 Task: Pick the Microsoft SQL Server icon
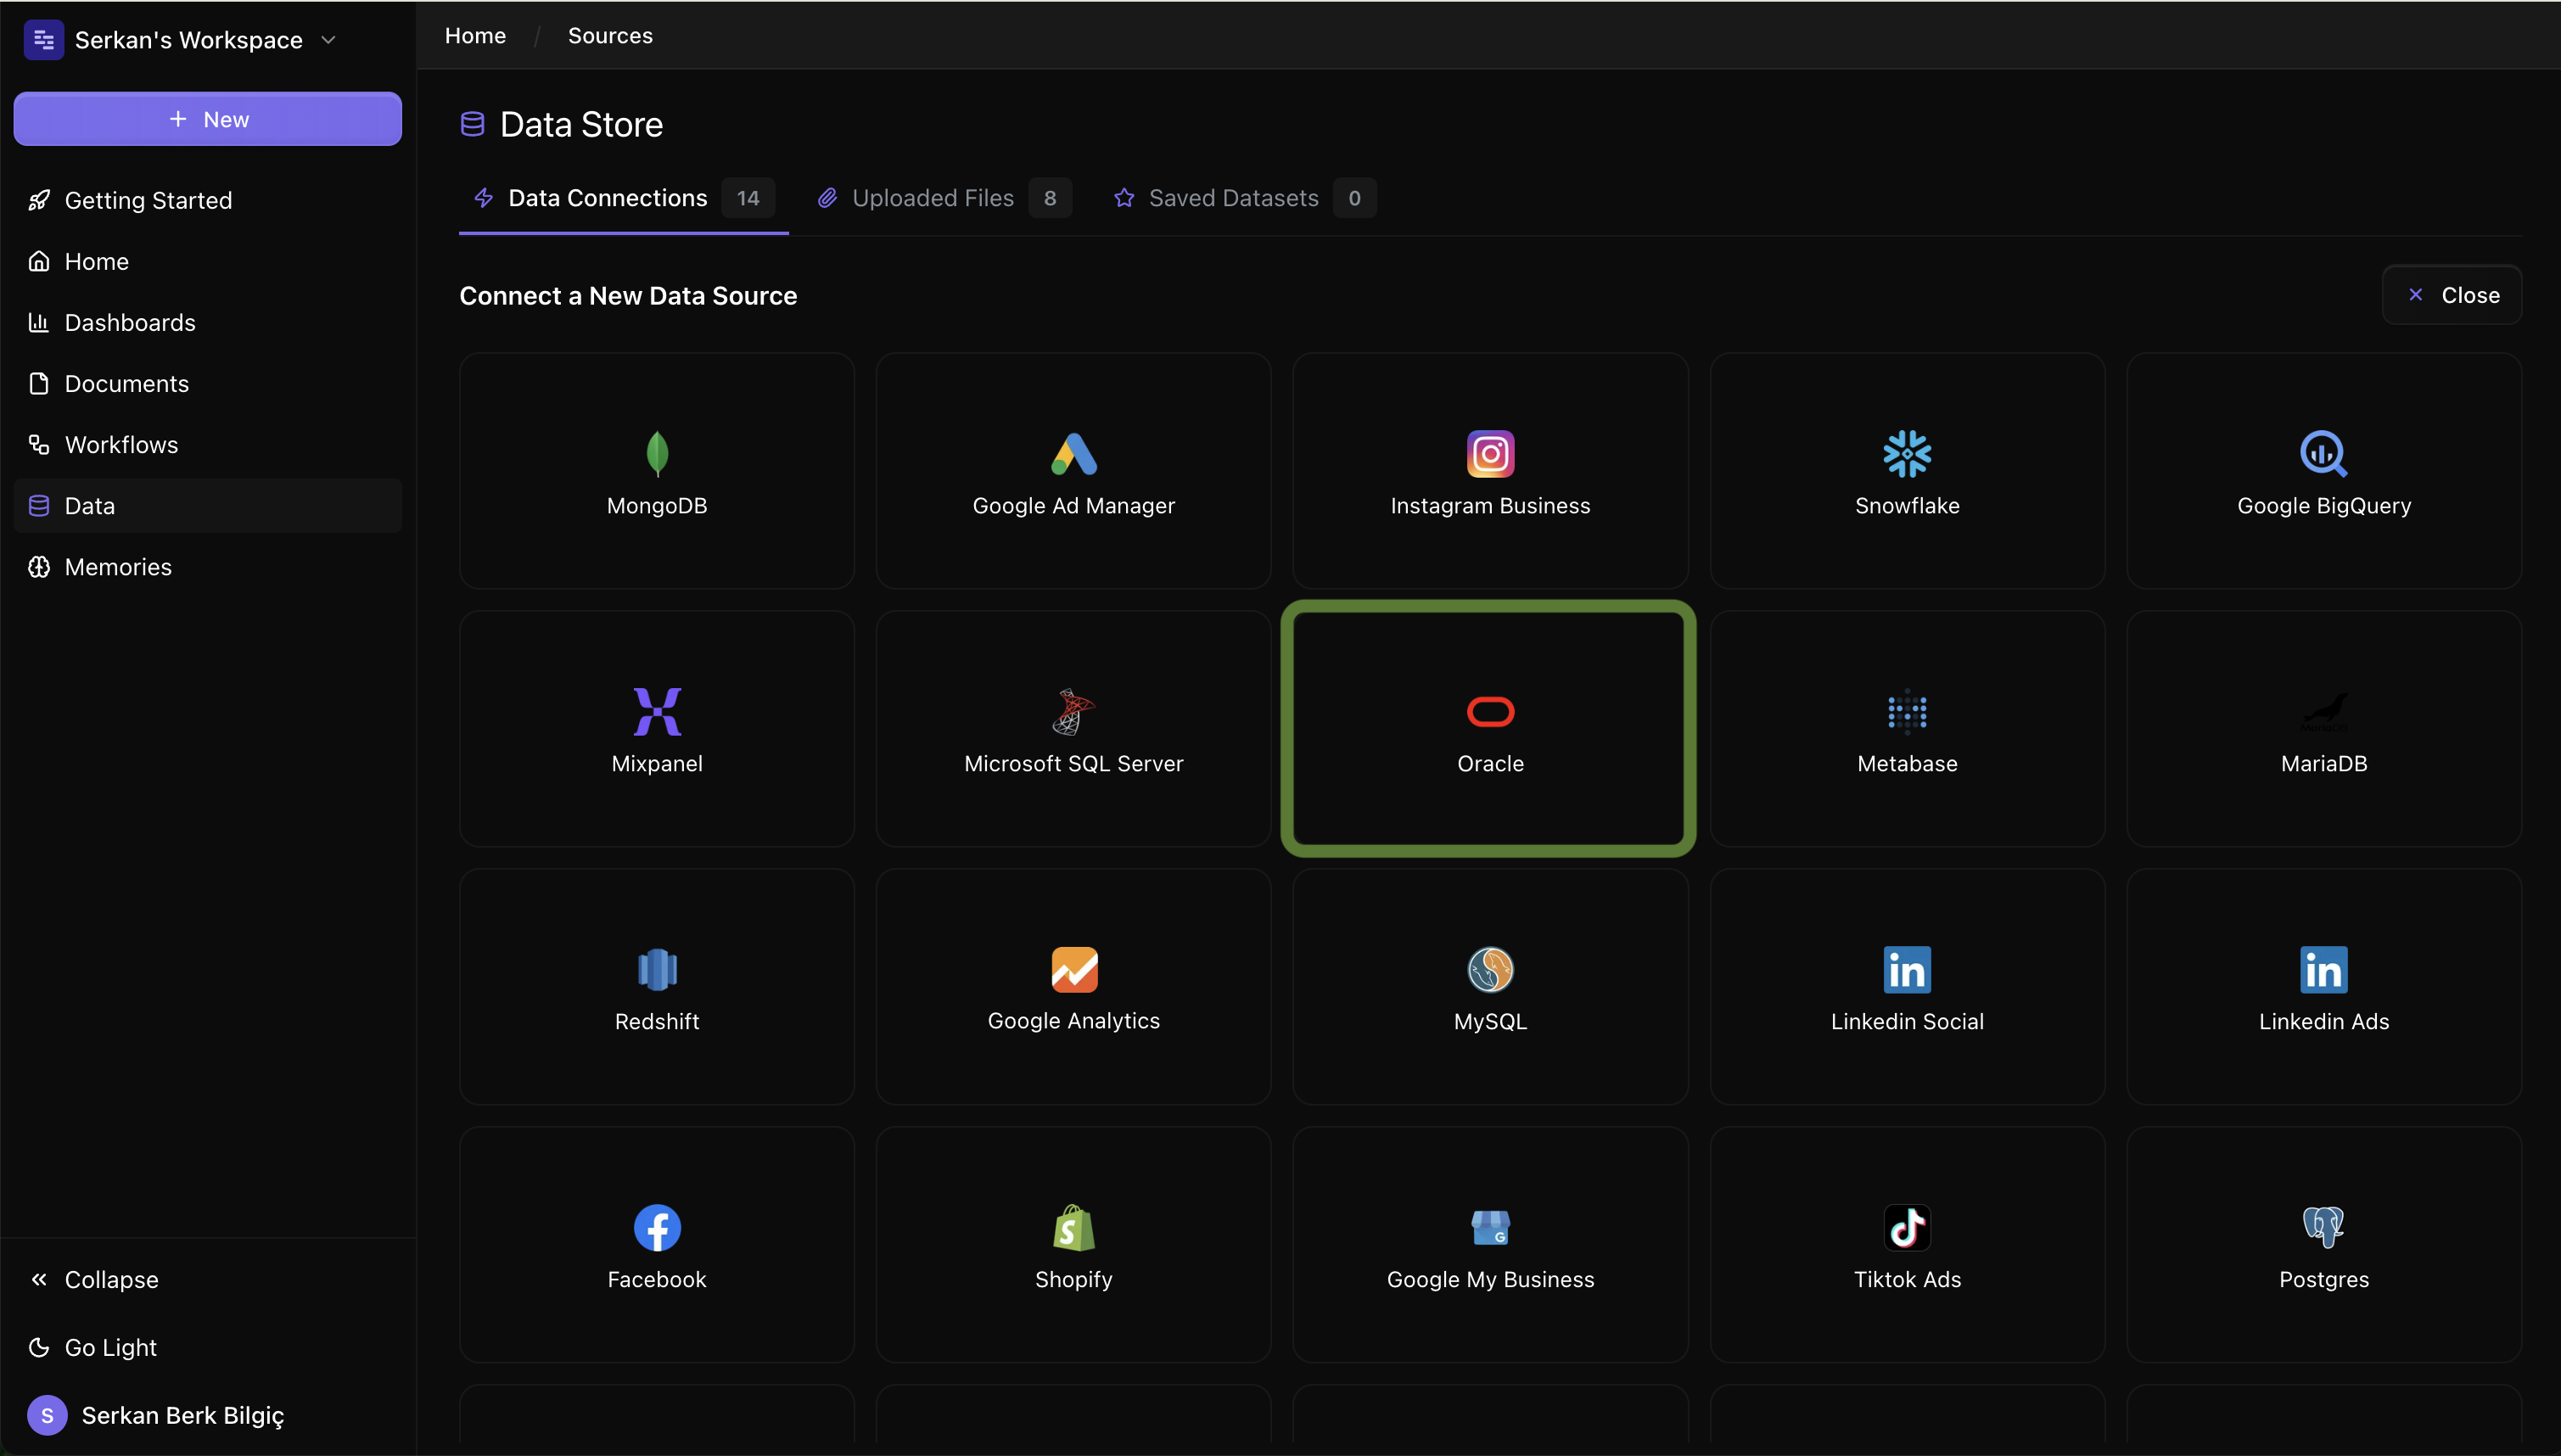1074,712
